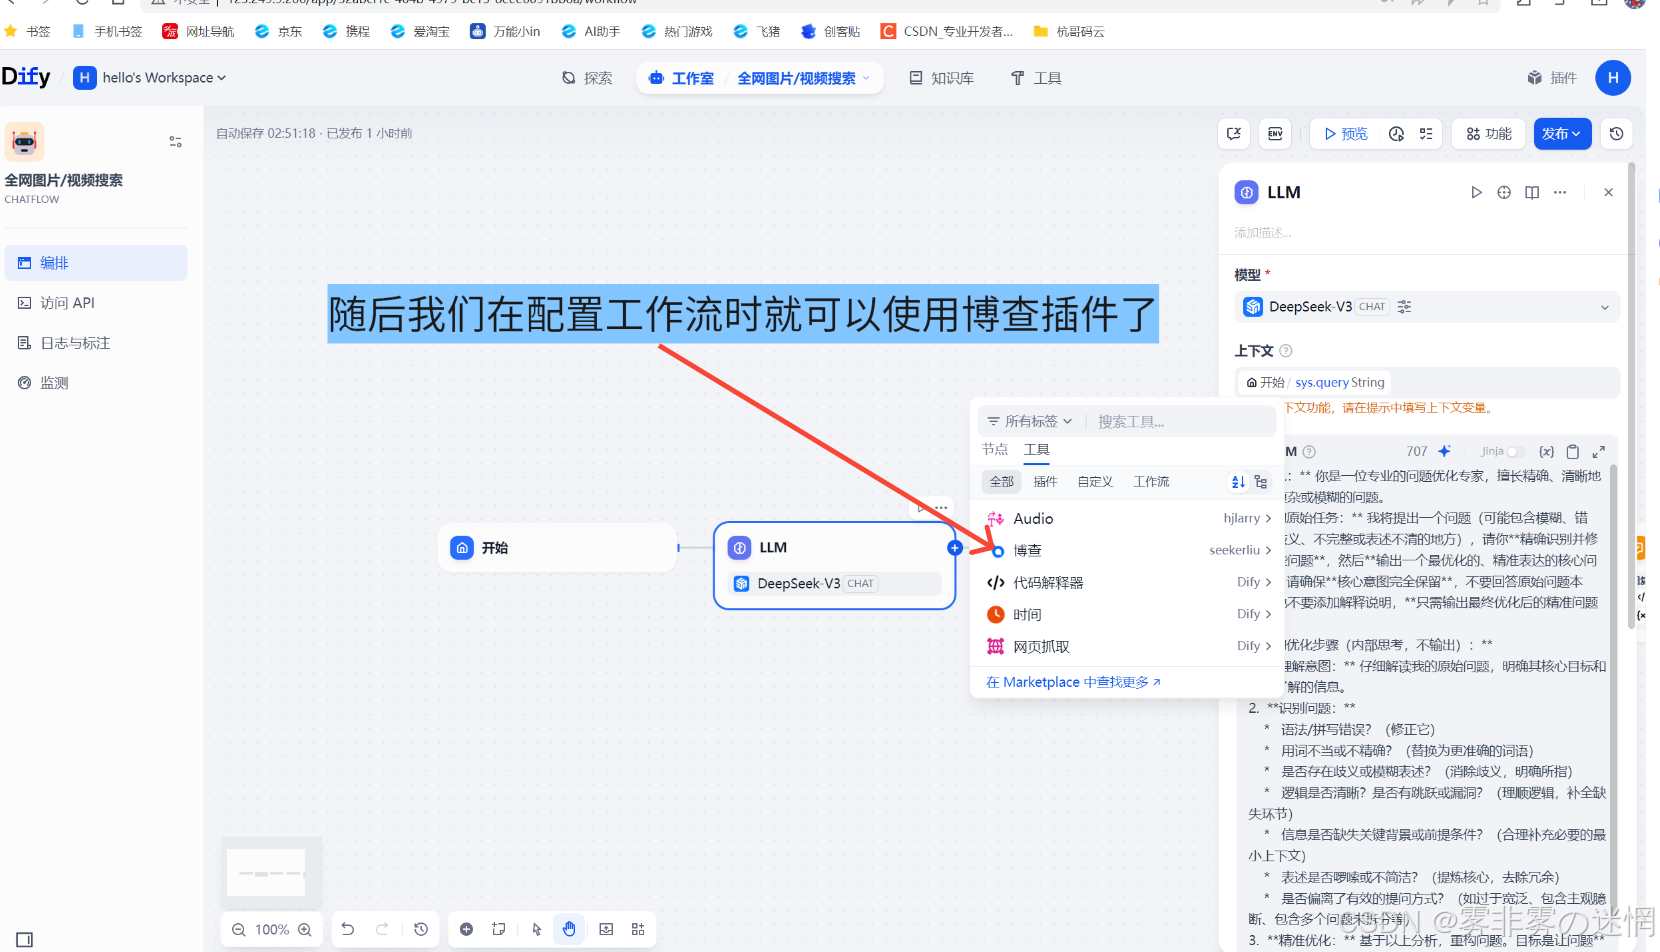Expand prompt editor to fullscreen
This screenshot has height=952, width=1660.
(x=1598, y=451)
